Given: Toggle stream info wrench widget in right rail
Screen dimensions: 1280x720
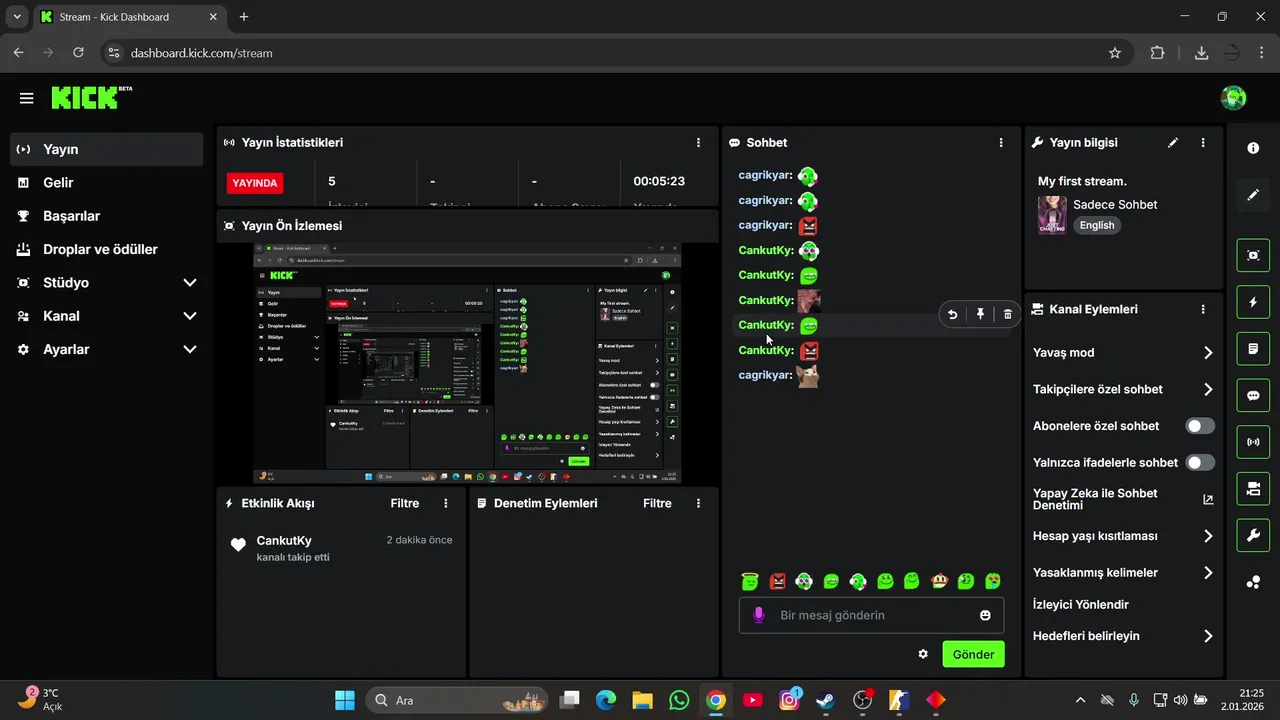Looking at the screenshot, I should 1253,536.
